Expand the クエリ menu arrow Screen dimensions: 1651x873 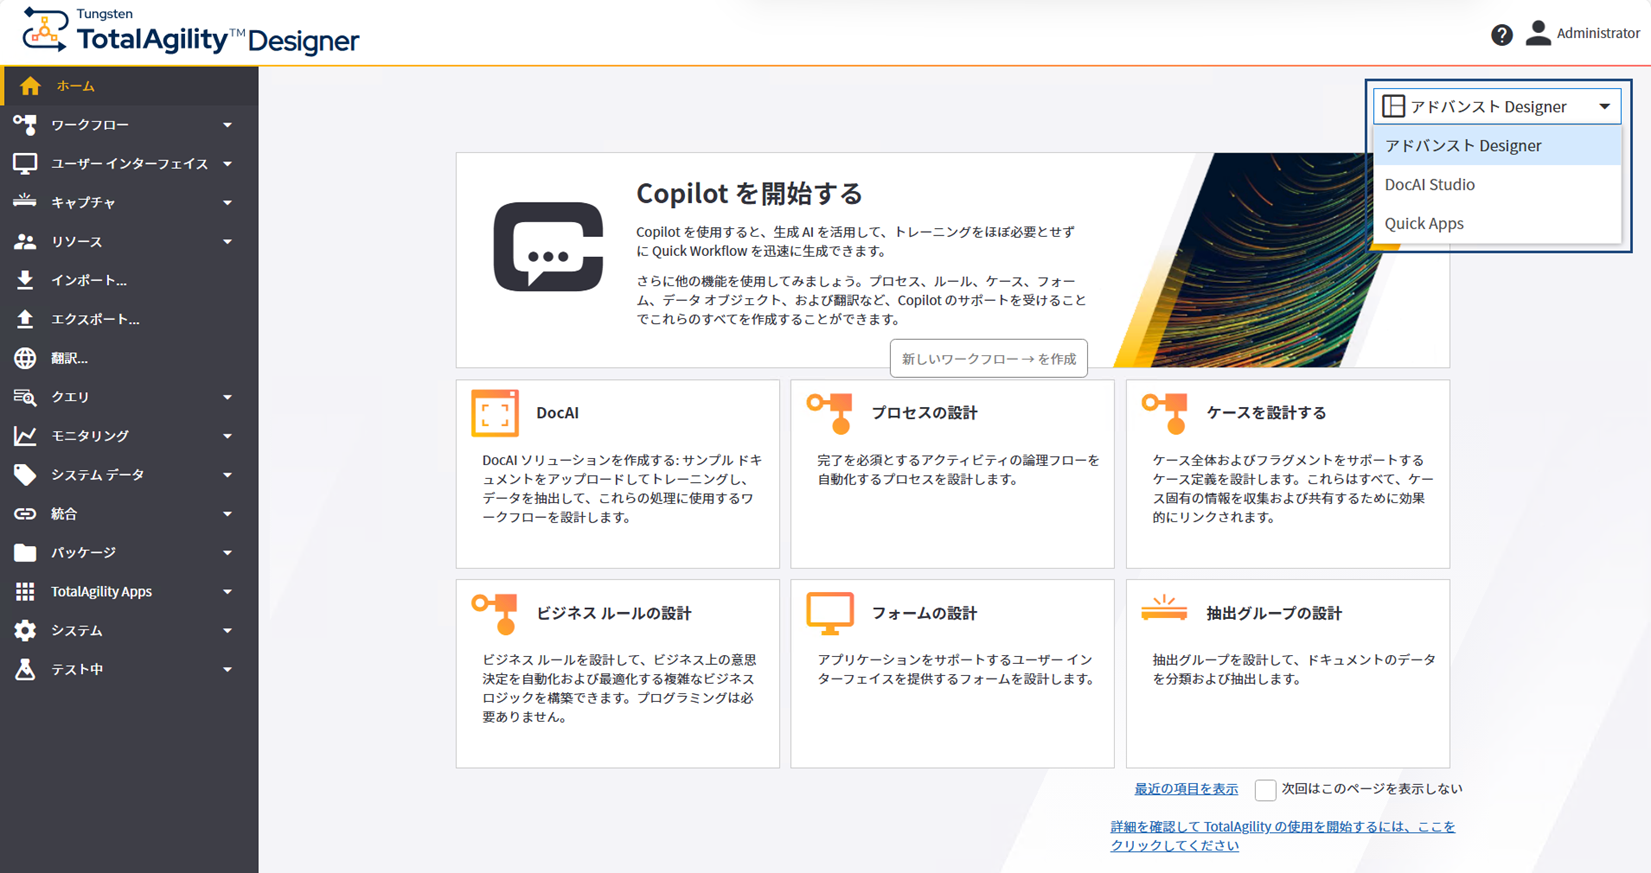coord(228,397)
